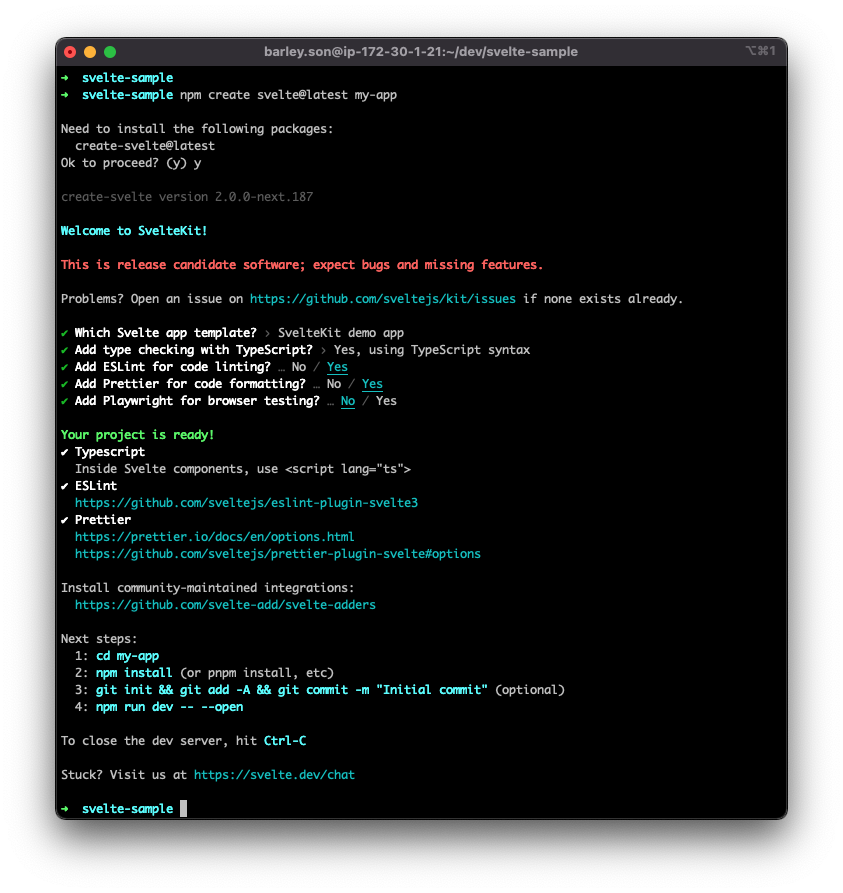Image resolution: width=843 pixels, height=893 pixels.
Task: Click the 'cd my-app' command
Action: coord(128,656)
